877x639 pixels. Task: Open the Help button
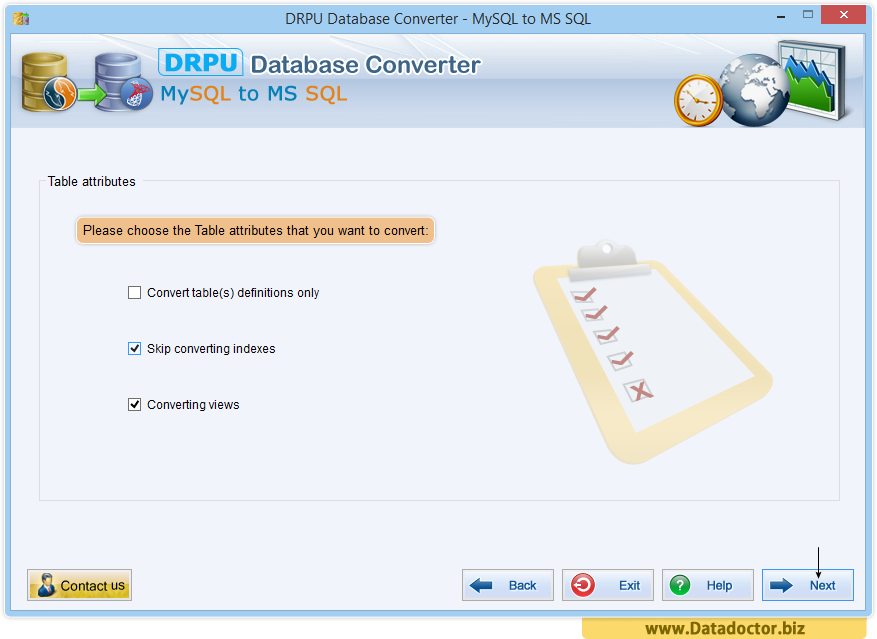point(708,585)
